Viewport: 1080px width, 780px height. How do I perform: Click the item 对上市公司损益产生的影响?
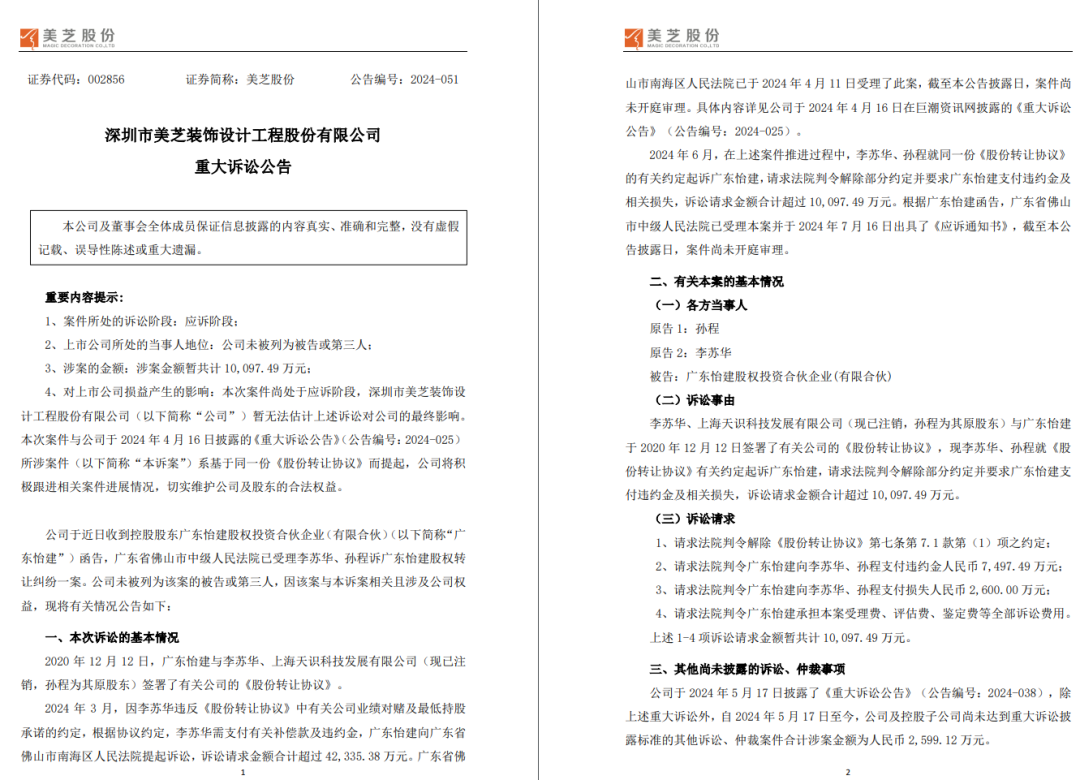243,440
